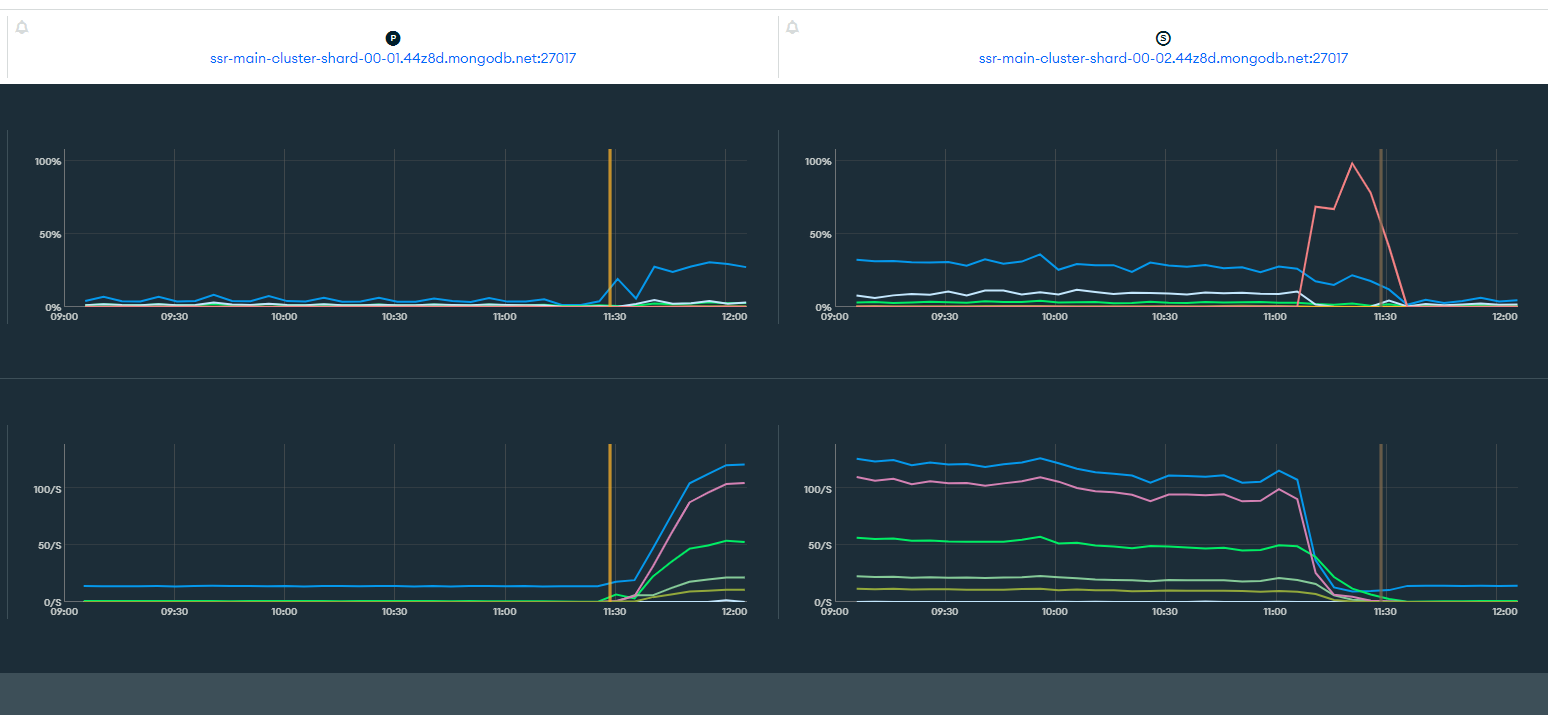The height and width of the screenshot is (715, 1560).
Task: Click 10:00 time label under primary percentage chart
Action: pyautogui.click(x=284, y=317)
